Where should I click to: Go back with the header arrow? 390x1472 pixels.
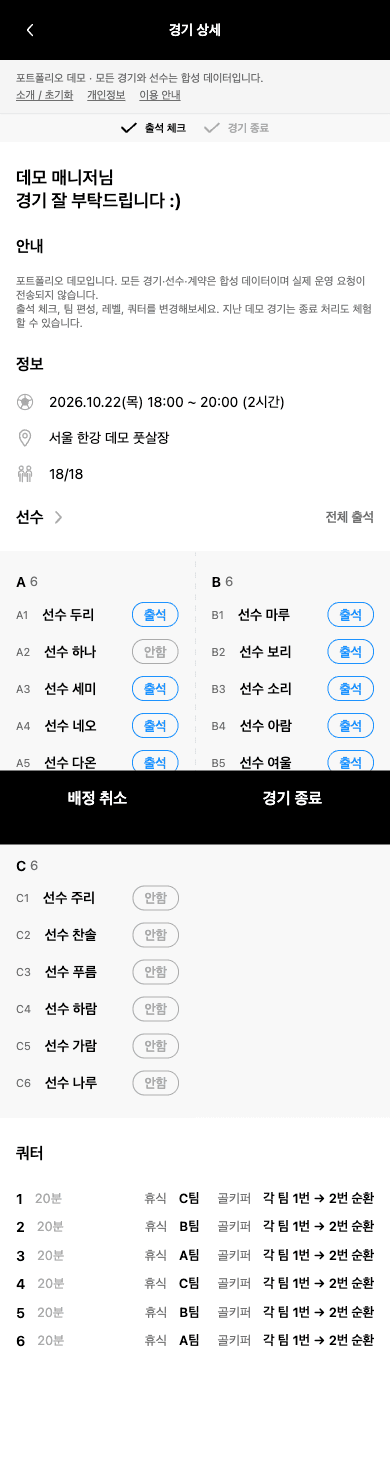tap(30, 30)
